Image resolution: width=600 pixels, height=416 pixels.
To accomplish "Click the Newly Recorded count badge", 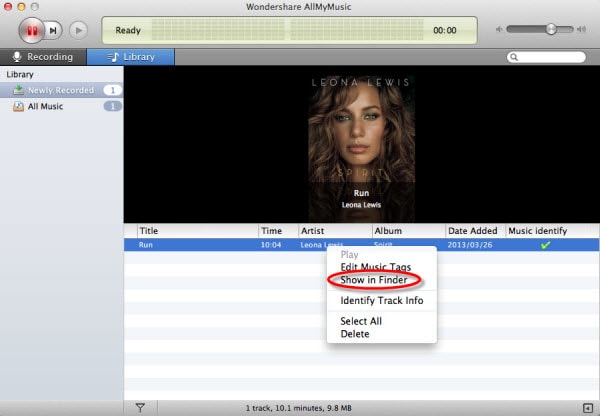I will click(x=112, y=90).
